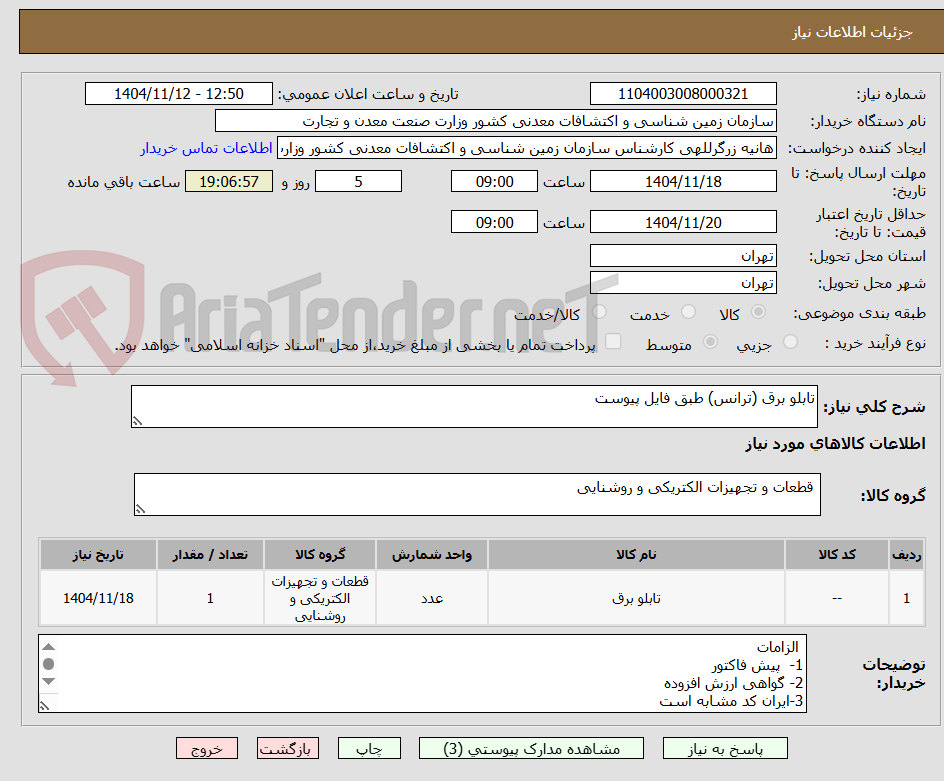Image resolution: width=944 pixels, height=781 pixels.
Task: Click the نام دستگاه خریدار field
Action: coord(495,121)
